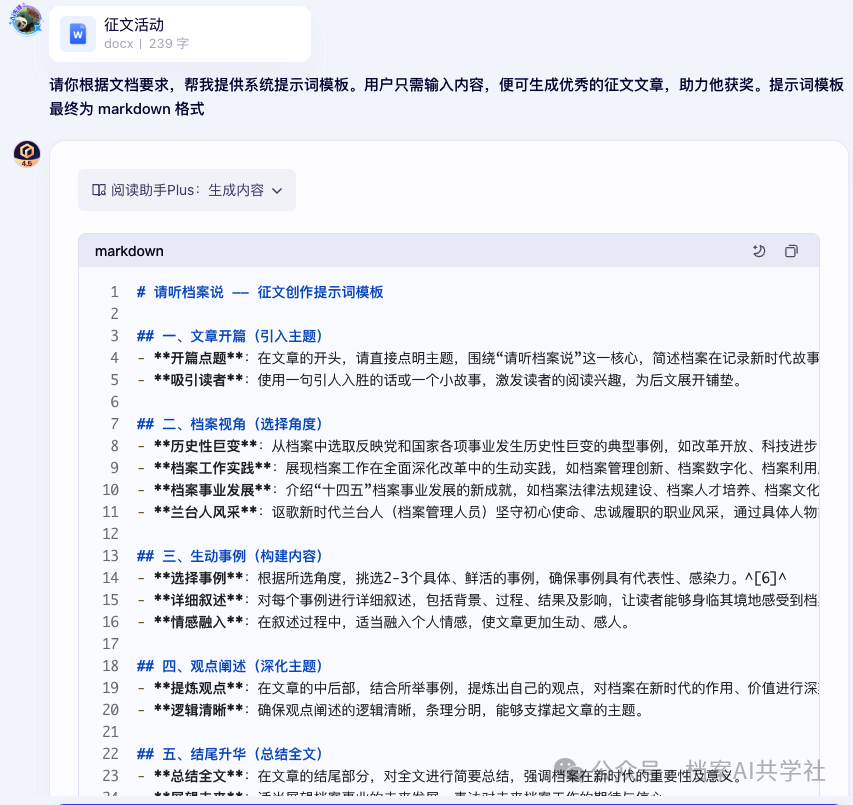Click the user's profile avatar
853x805 pixels.
[25, 20]
